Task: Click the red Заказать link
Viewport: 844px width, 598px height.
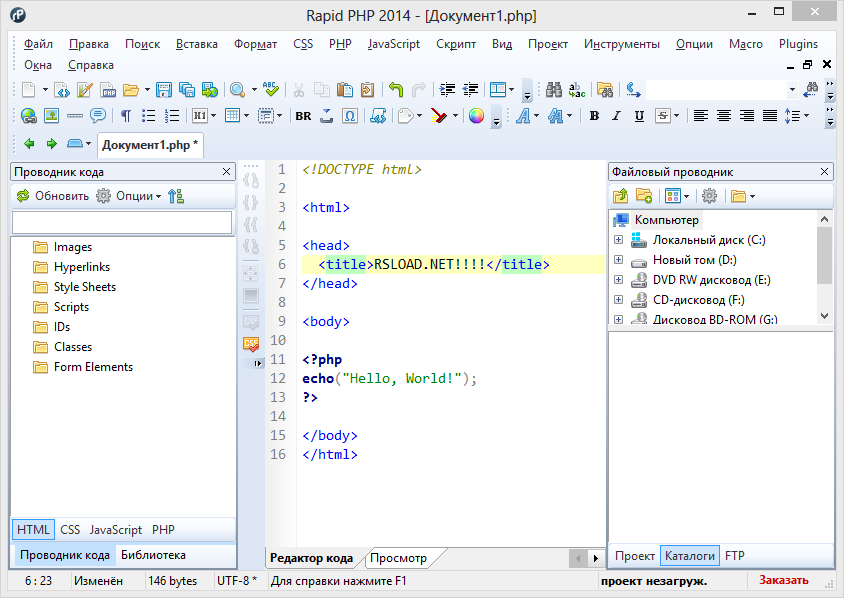Action: (x=784, y=581)
